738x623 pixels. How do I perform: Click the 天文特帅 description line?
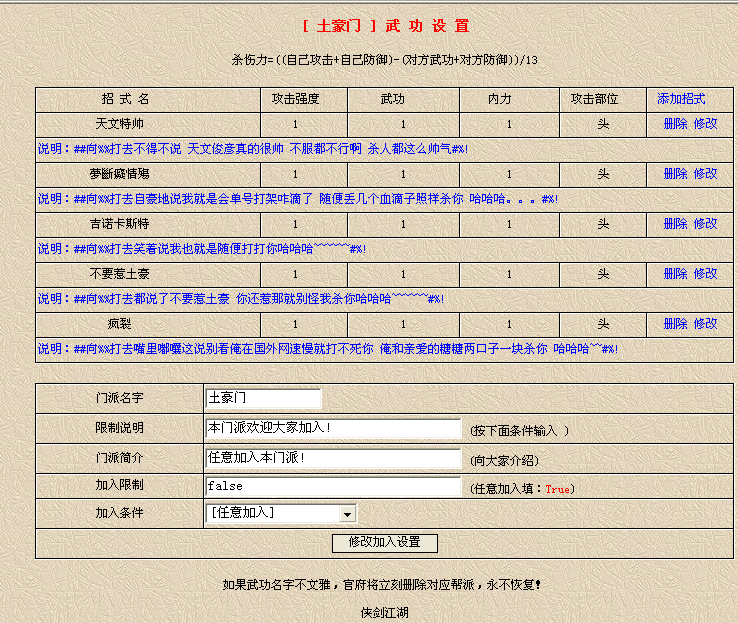click(253, 149)
